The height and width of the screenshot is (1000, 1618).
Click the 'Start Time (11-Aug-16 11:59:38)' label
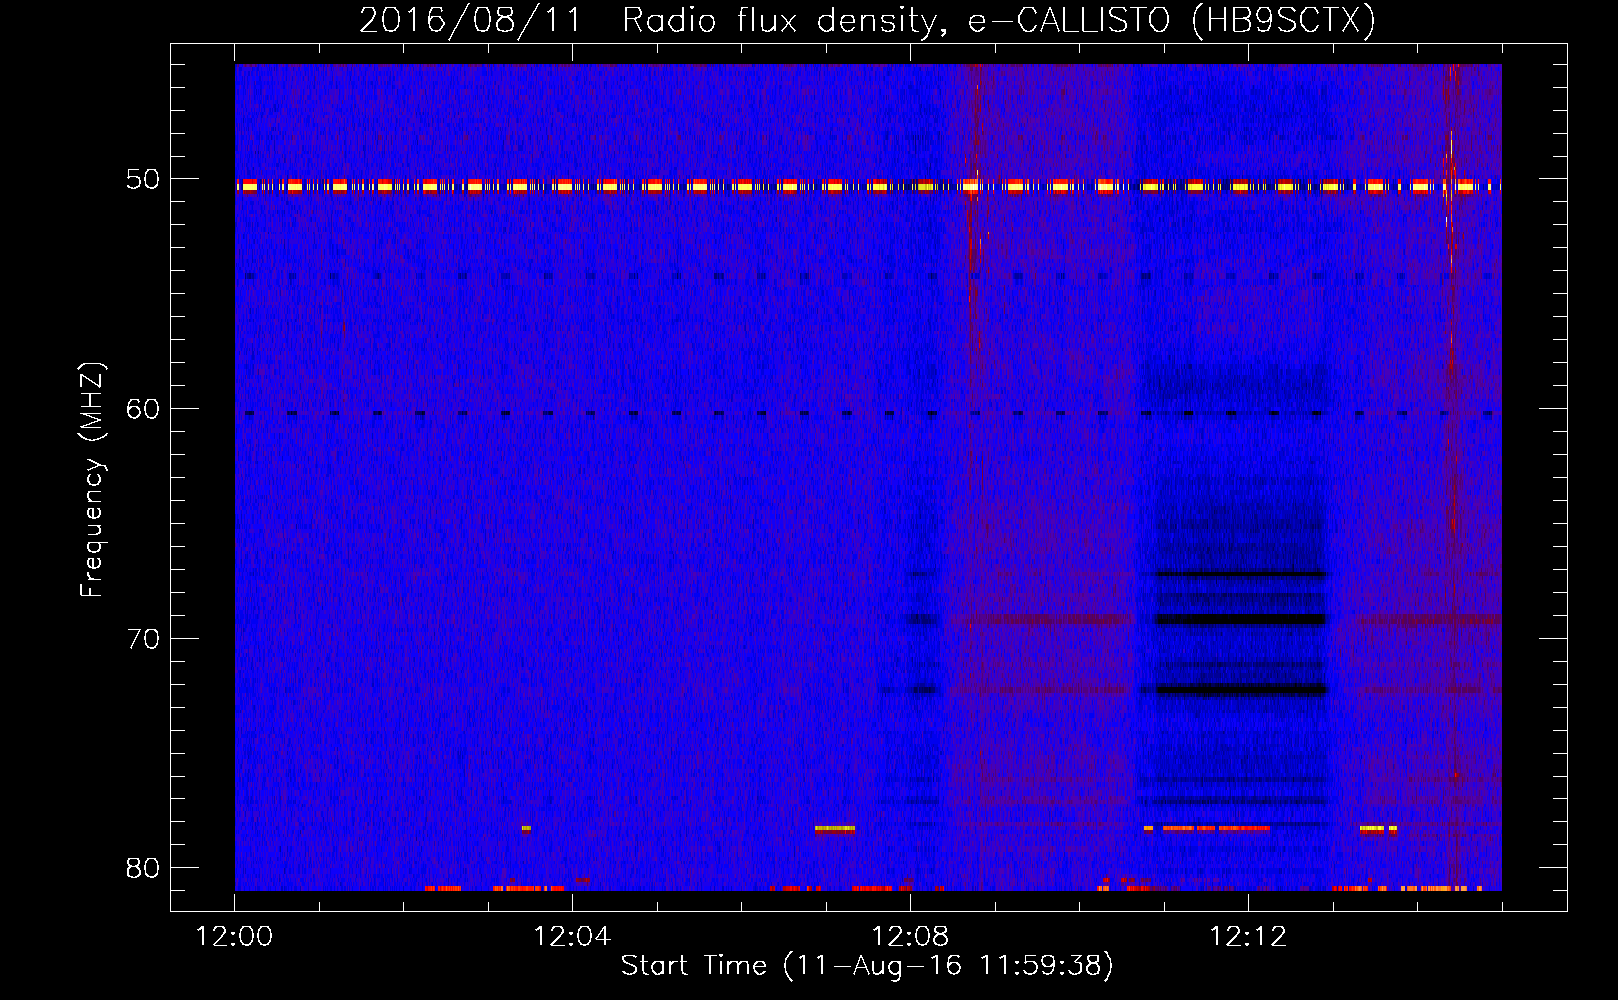[867, 966]
